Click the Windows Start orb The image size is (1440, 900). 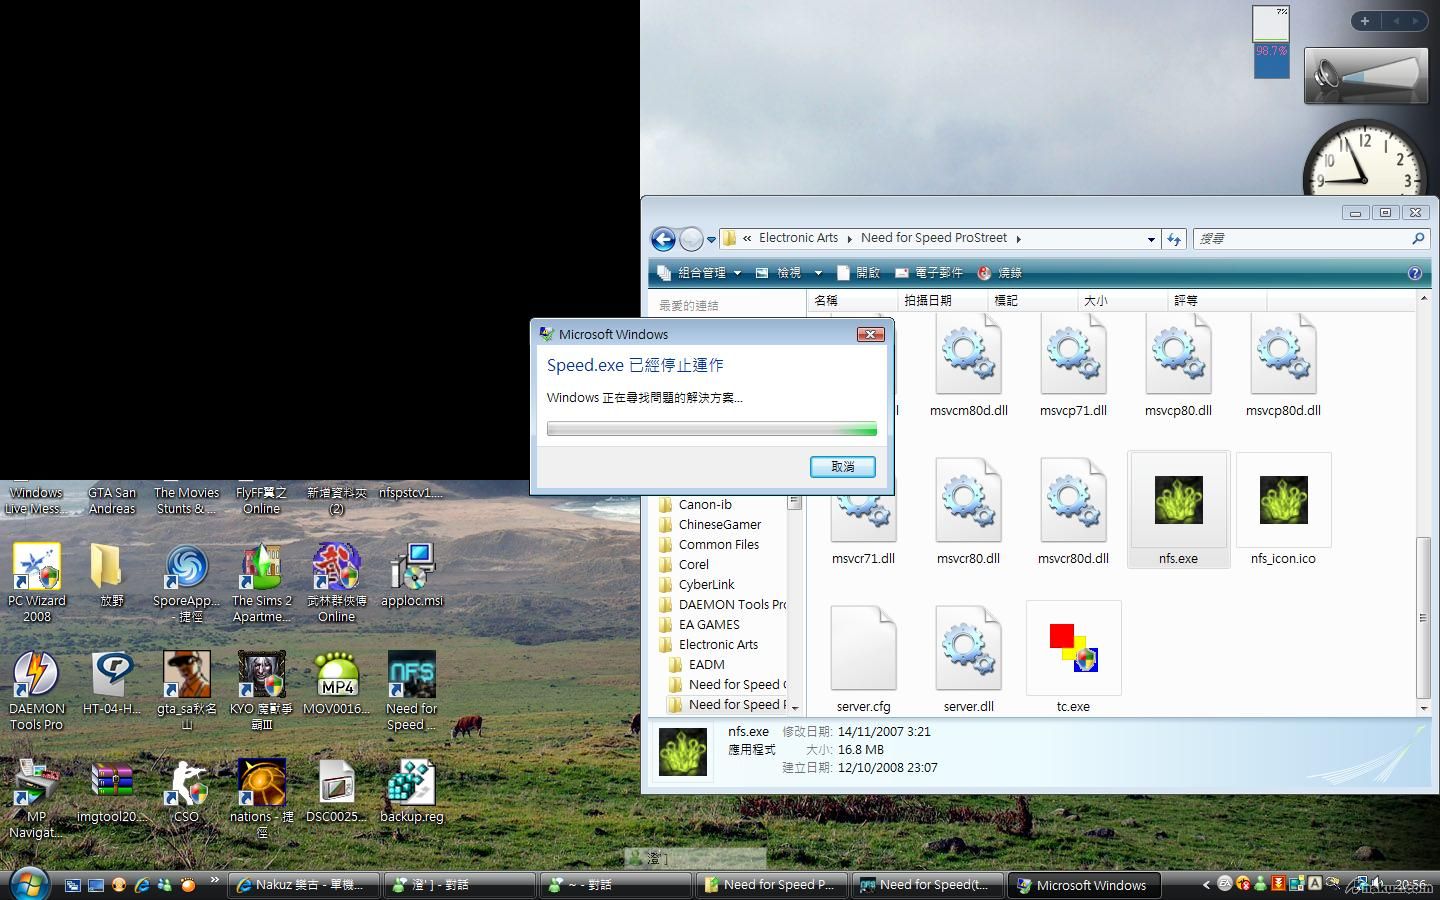coord(28,884)
